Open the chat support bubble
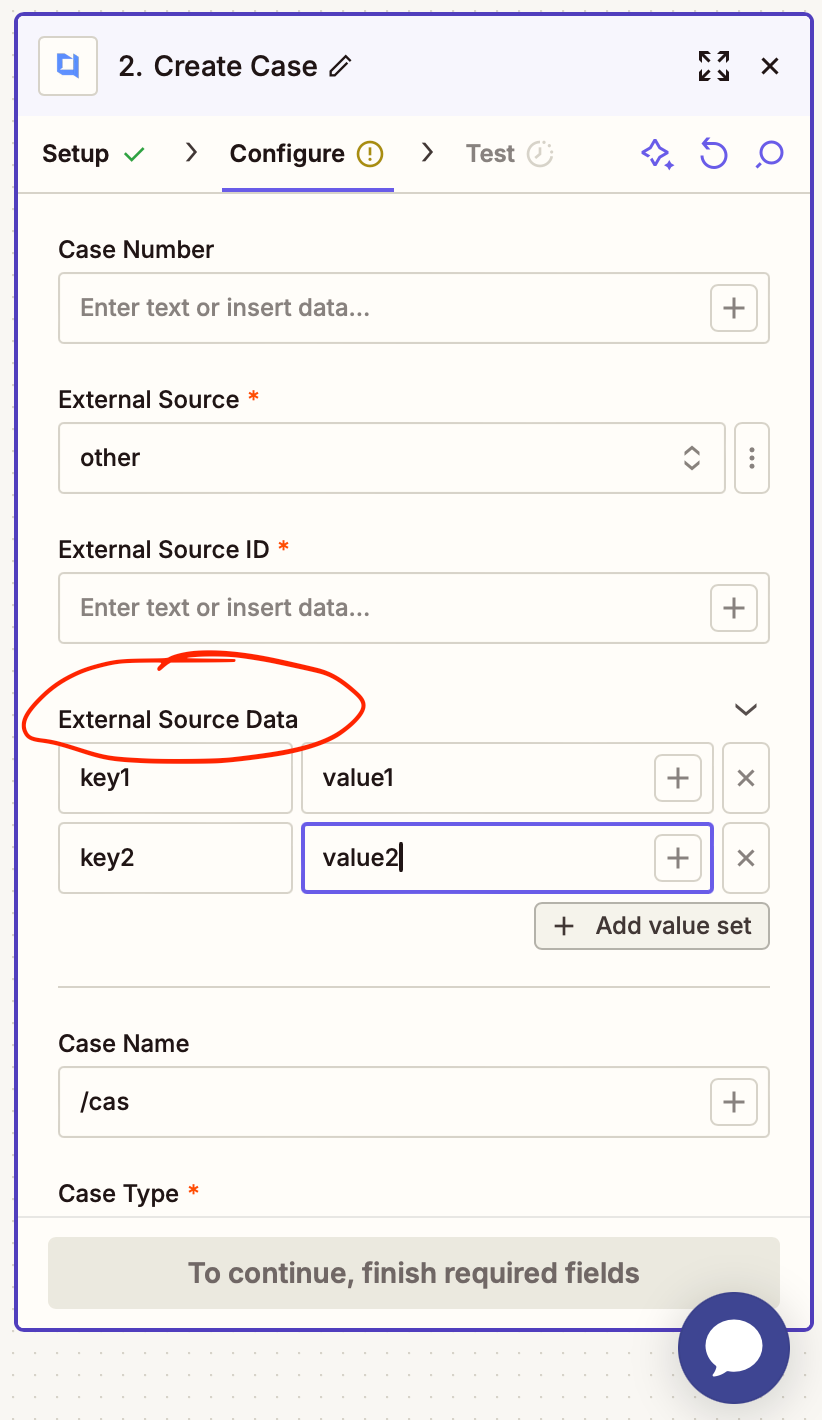 (733, 1347)
